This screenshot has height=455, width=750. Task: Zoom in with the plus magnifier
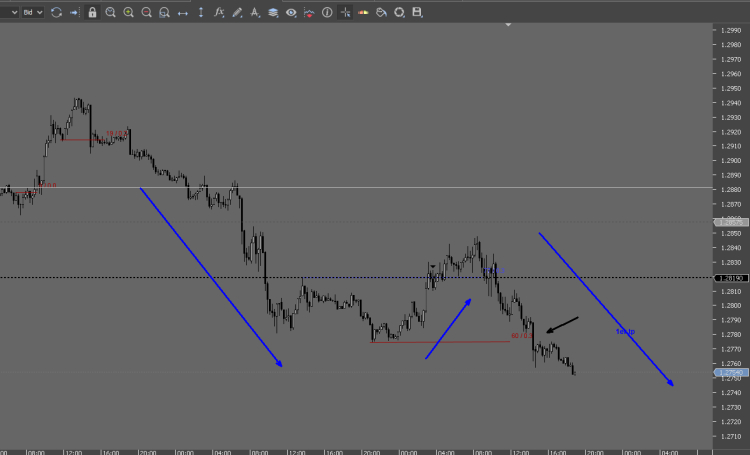click(x=129, y=12)
